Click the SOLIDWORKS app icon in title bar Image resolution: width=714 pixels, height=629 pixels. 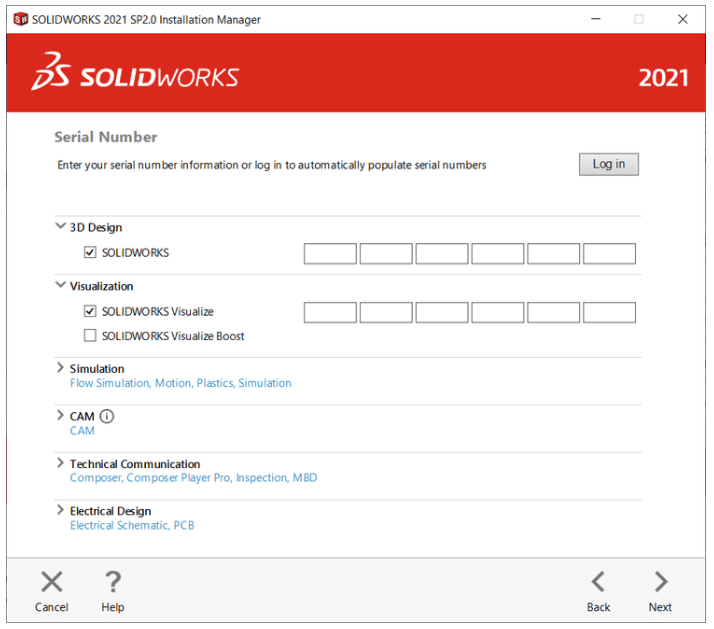tap(20, 20)
